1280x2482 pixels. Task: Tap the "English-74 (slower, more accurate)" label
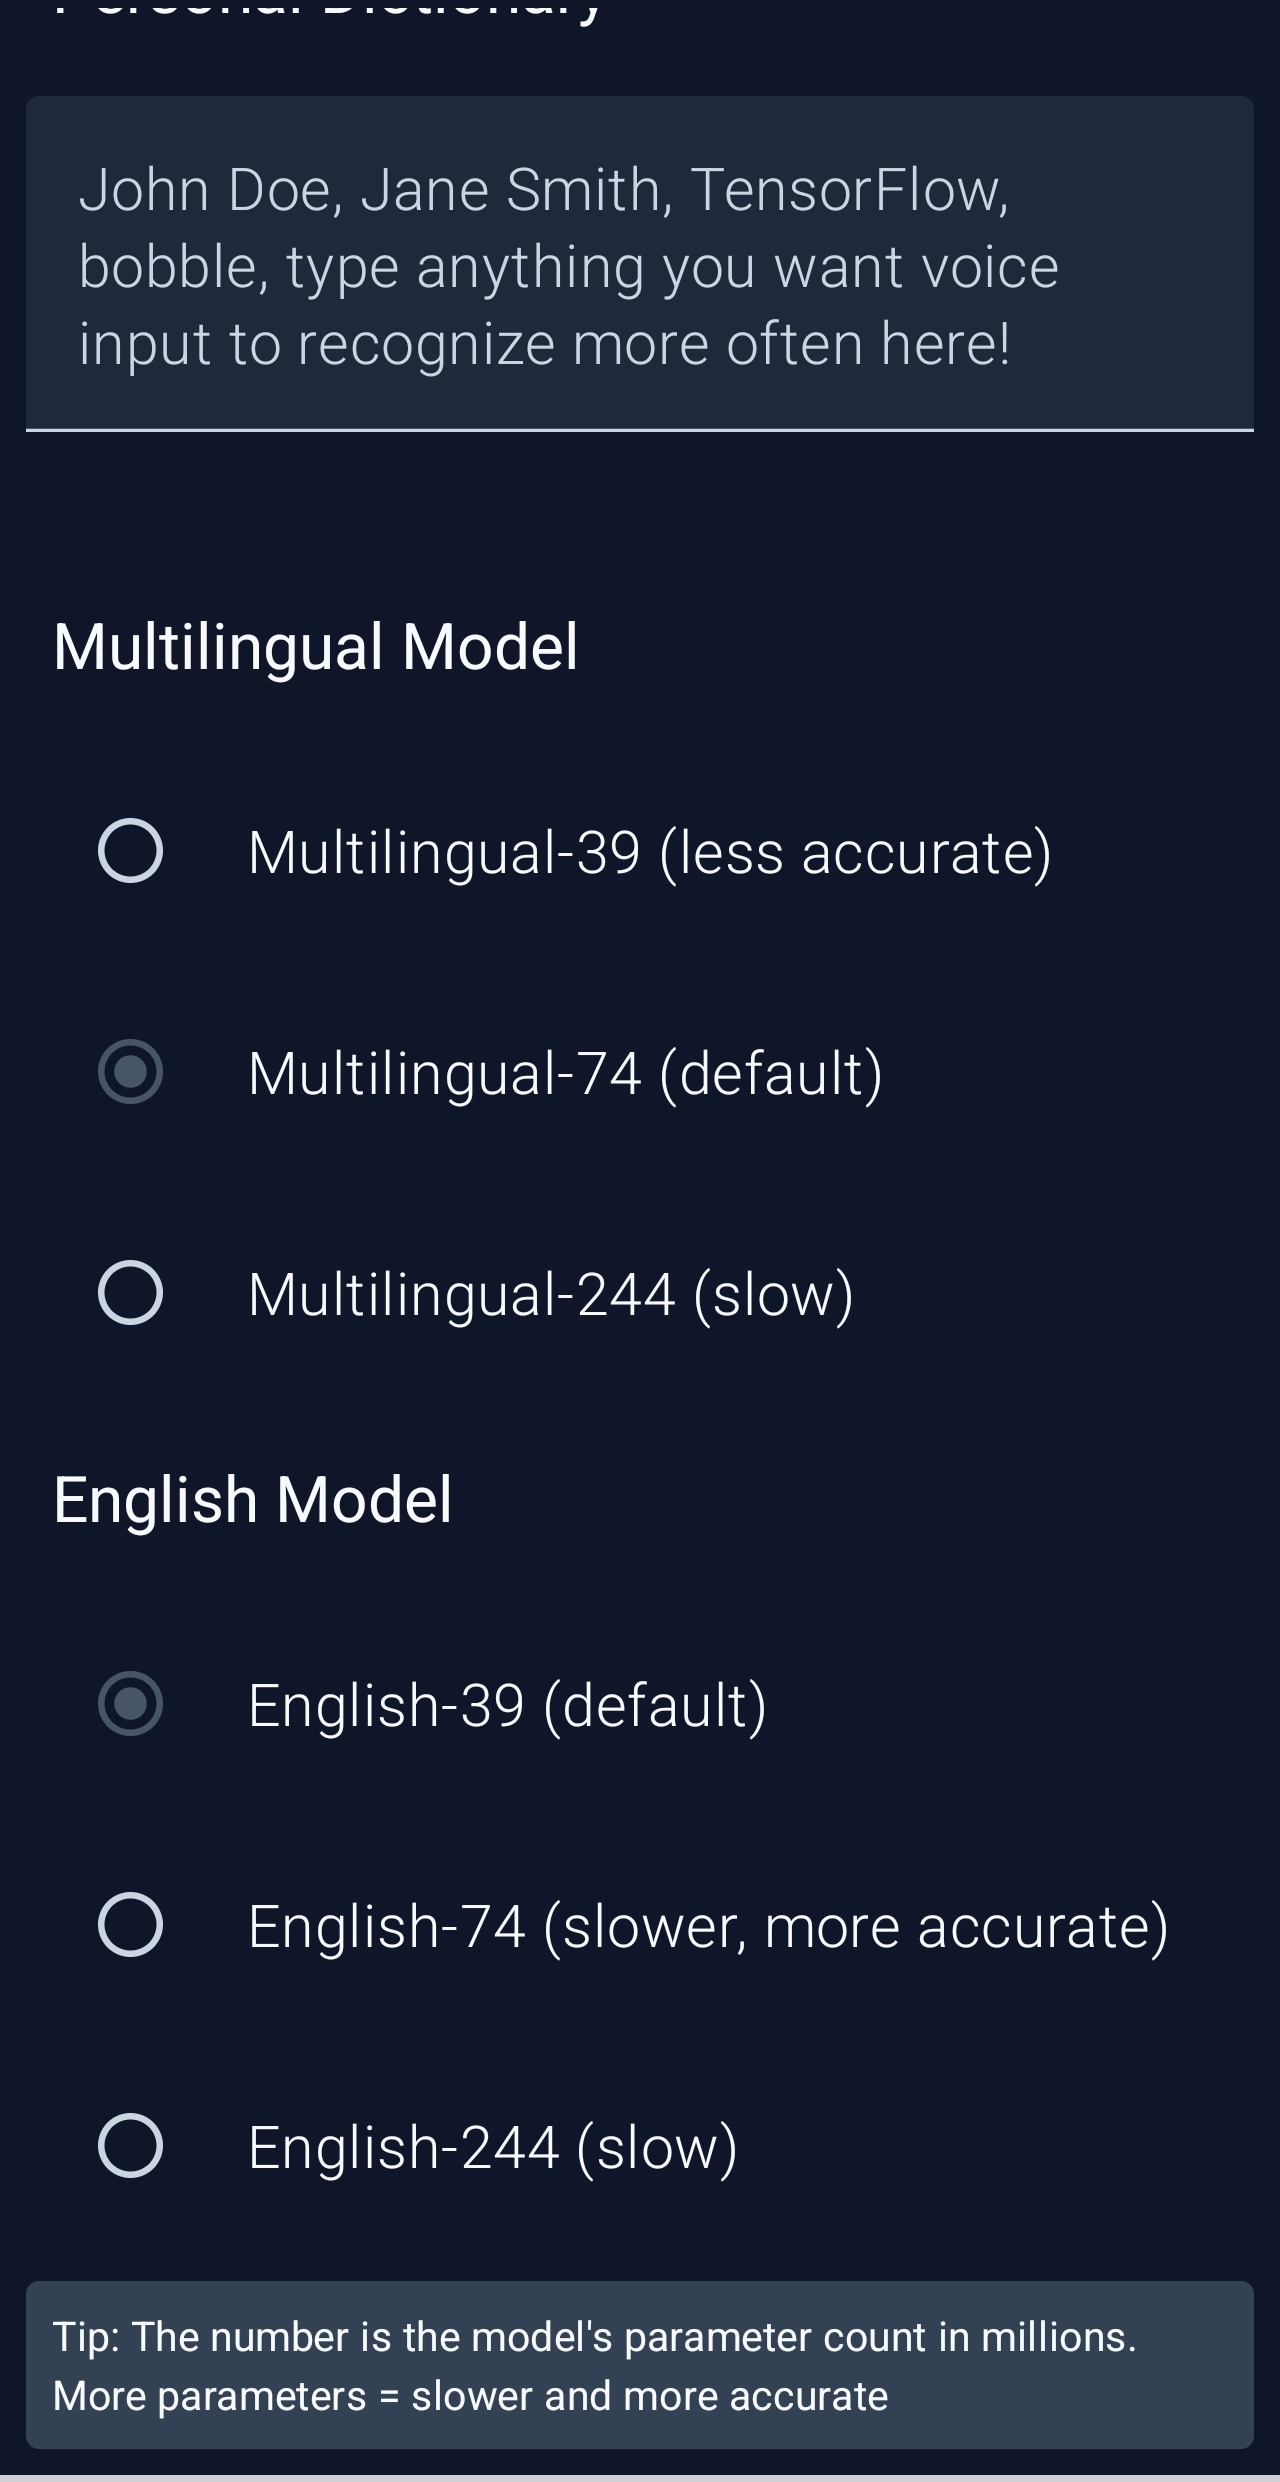tap(708, 1927)
